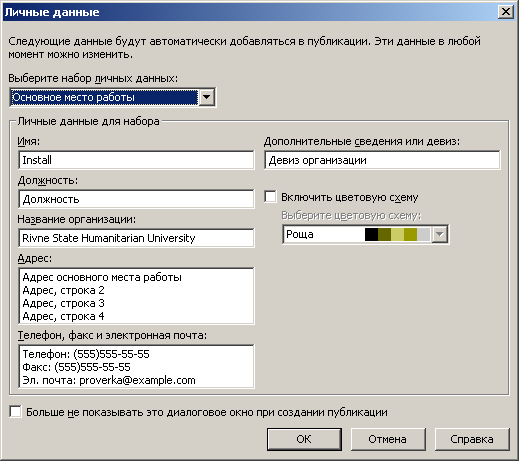Click the Имя field containing Install

point(136,160)
